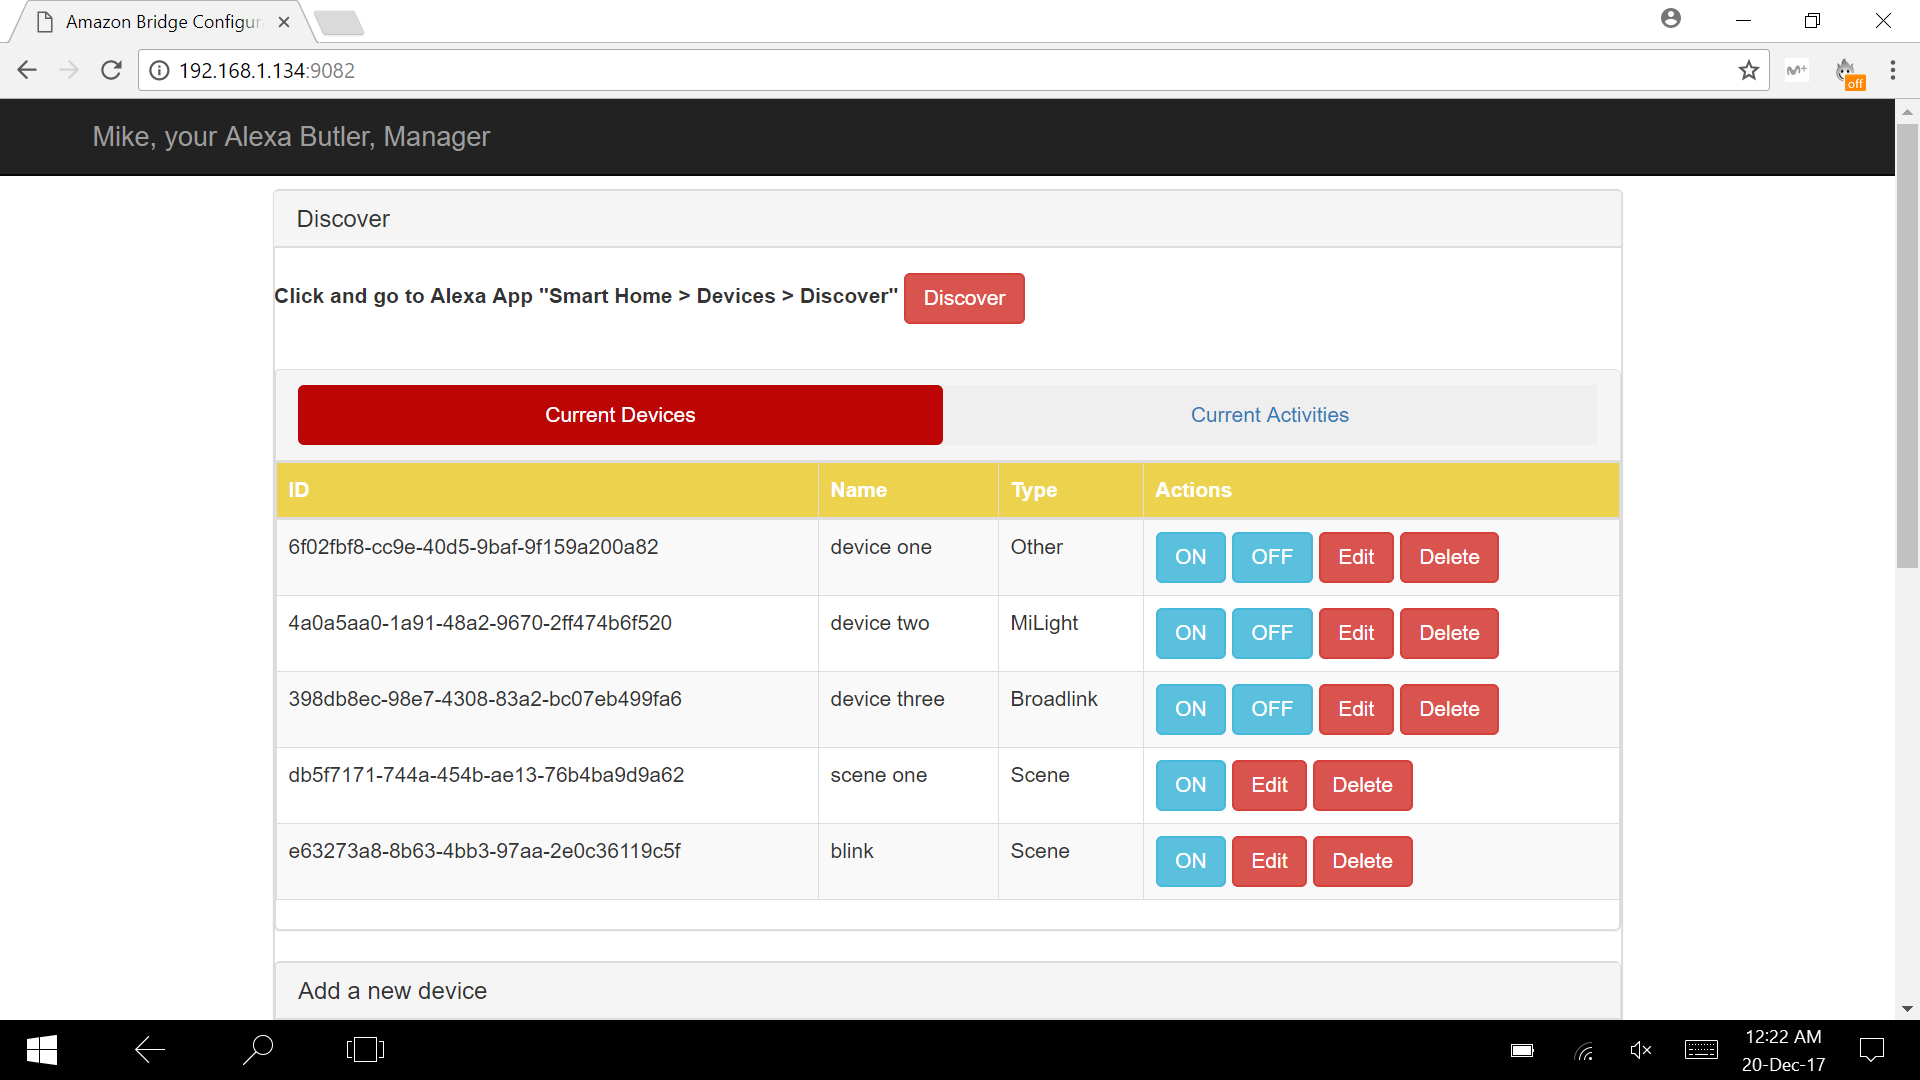Go back using browser back arrow
The width and height of the screenshot is (1920, 1080).
point(27,70)
